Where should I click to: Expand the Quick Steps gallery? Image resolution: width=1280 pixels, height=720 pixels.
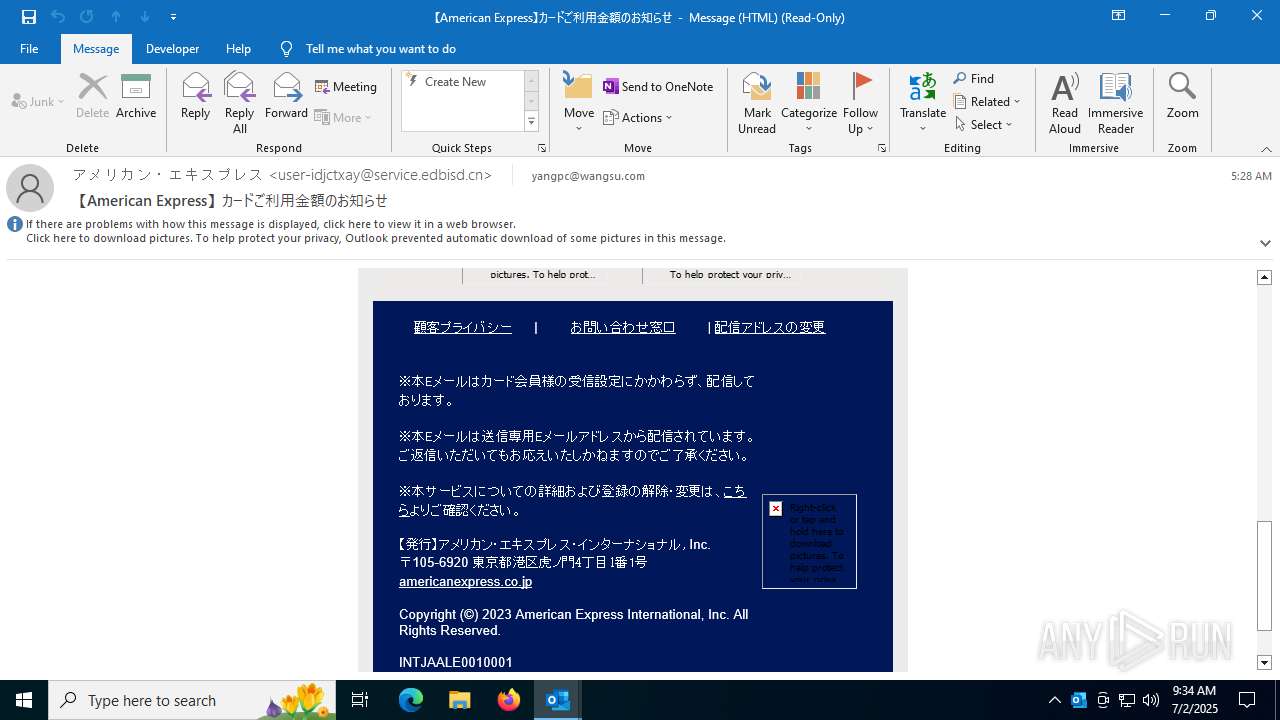(531, 122)
